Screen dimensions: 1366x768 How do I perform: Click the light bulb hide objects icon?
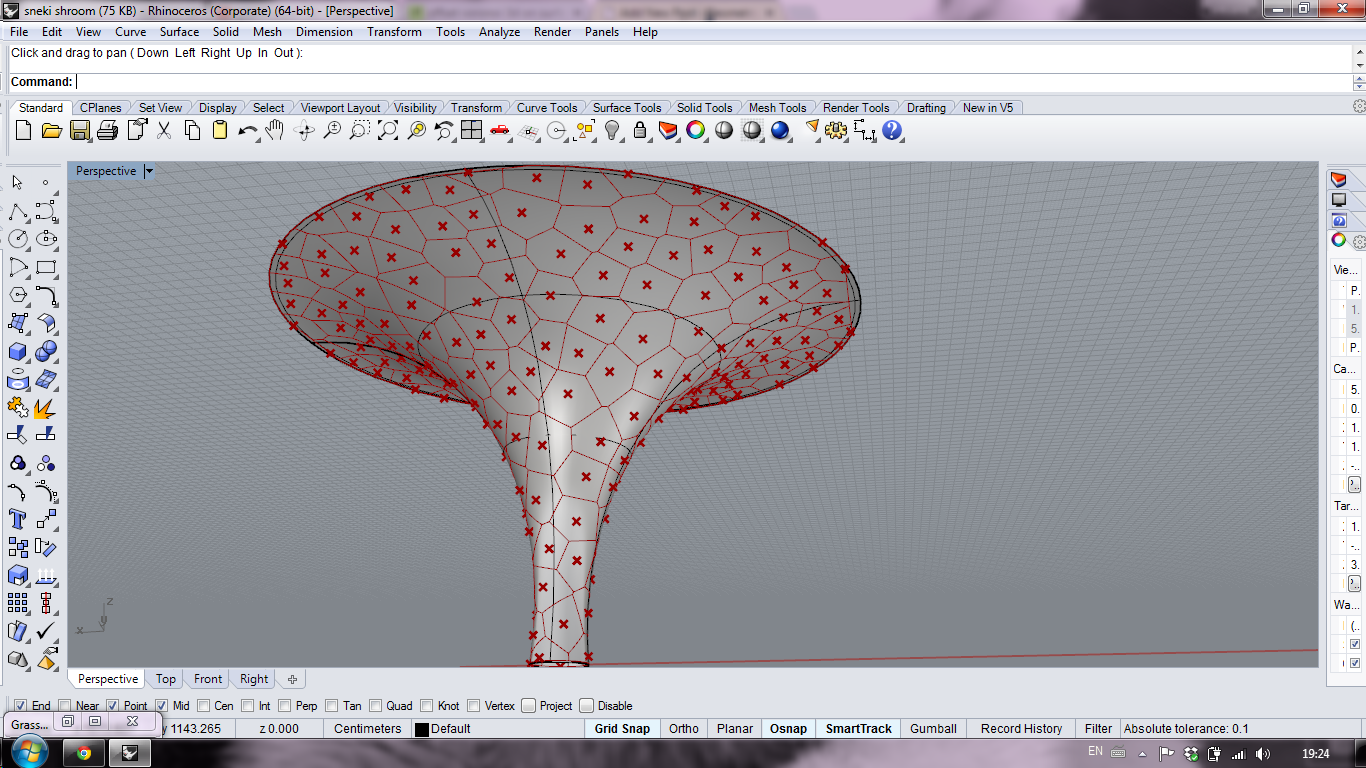(x=613, y=130)
